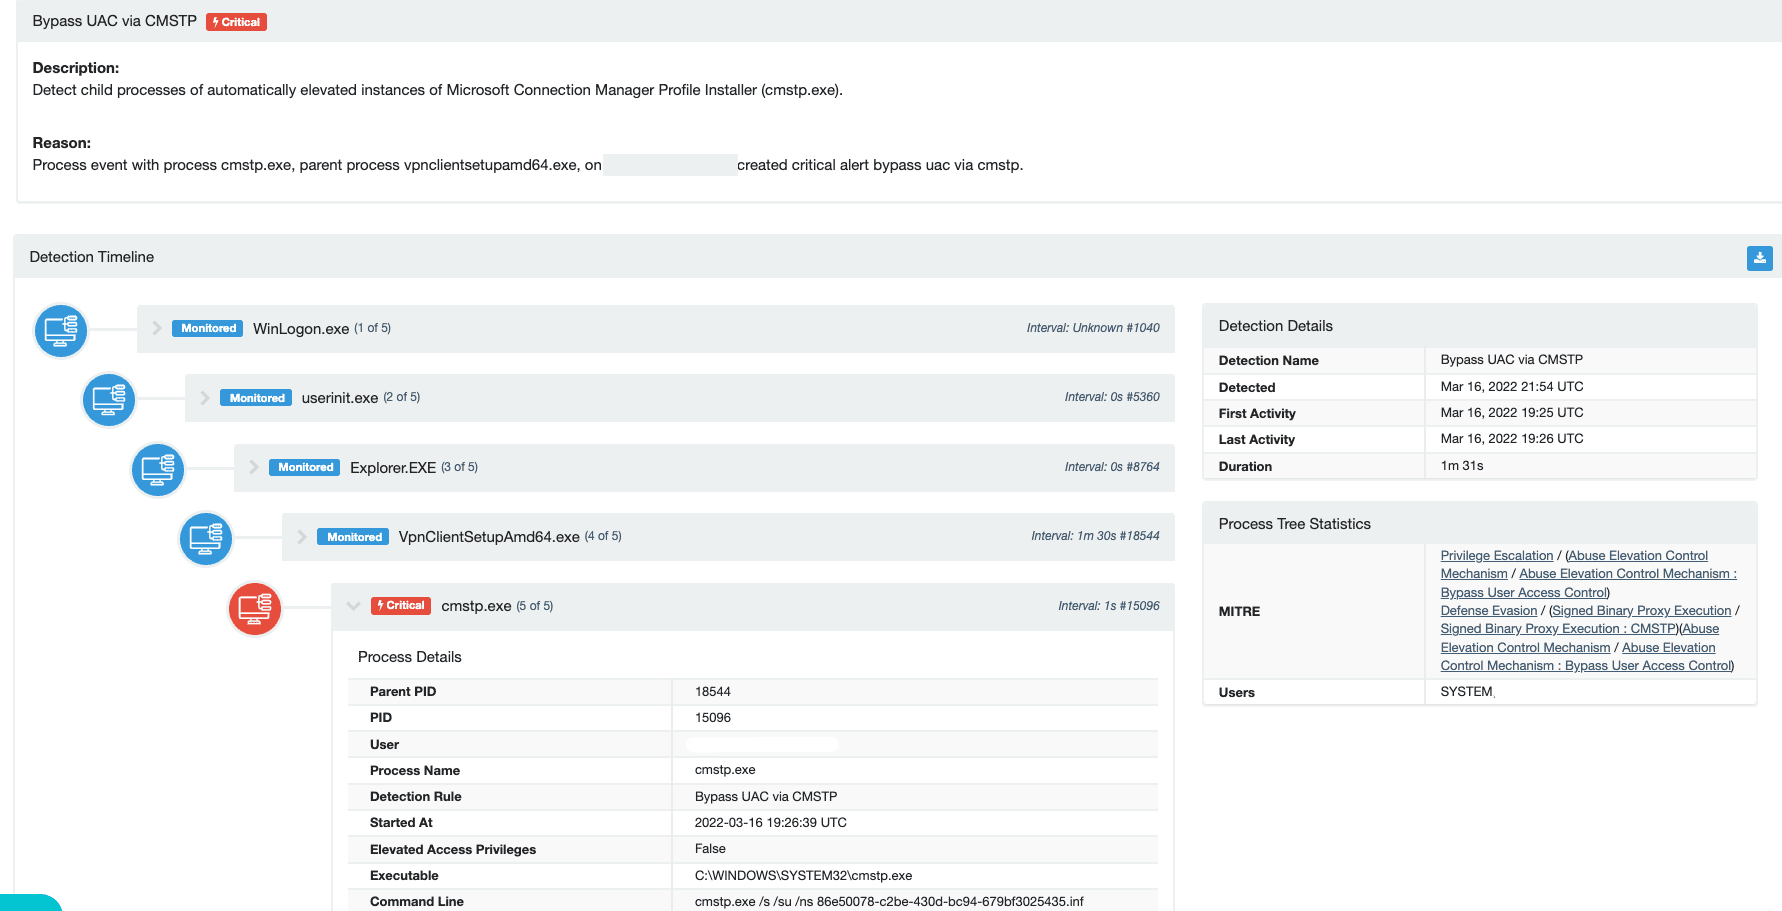Expand the Explorer.EXE timeline row
The image size is (1782, 911).
[254, 467]
